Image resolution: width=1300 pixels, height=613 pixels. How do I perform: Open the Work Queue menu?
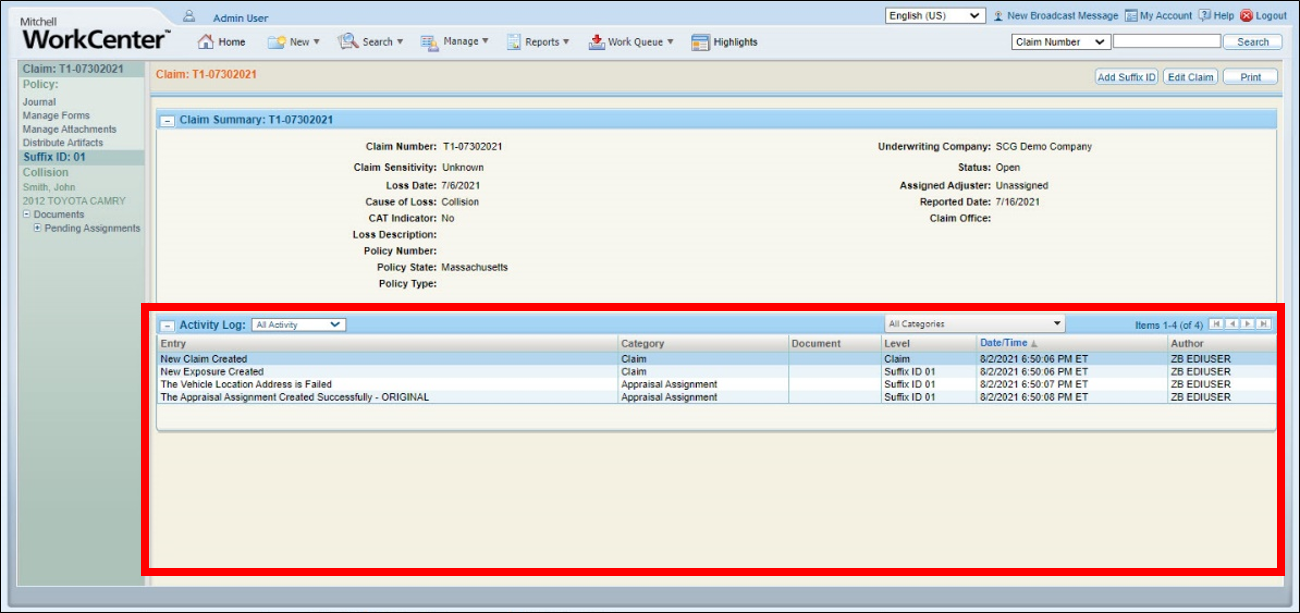pos(631,42)
